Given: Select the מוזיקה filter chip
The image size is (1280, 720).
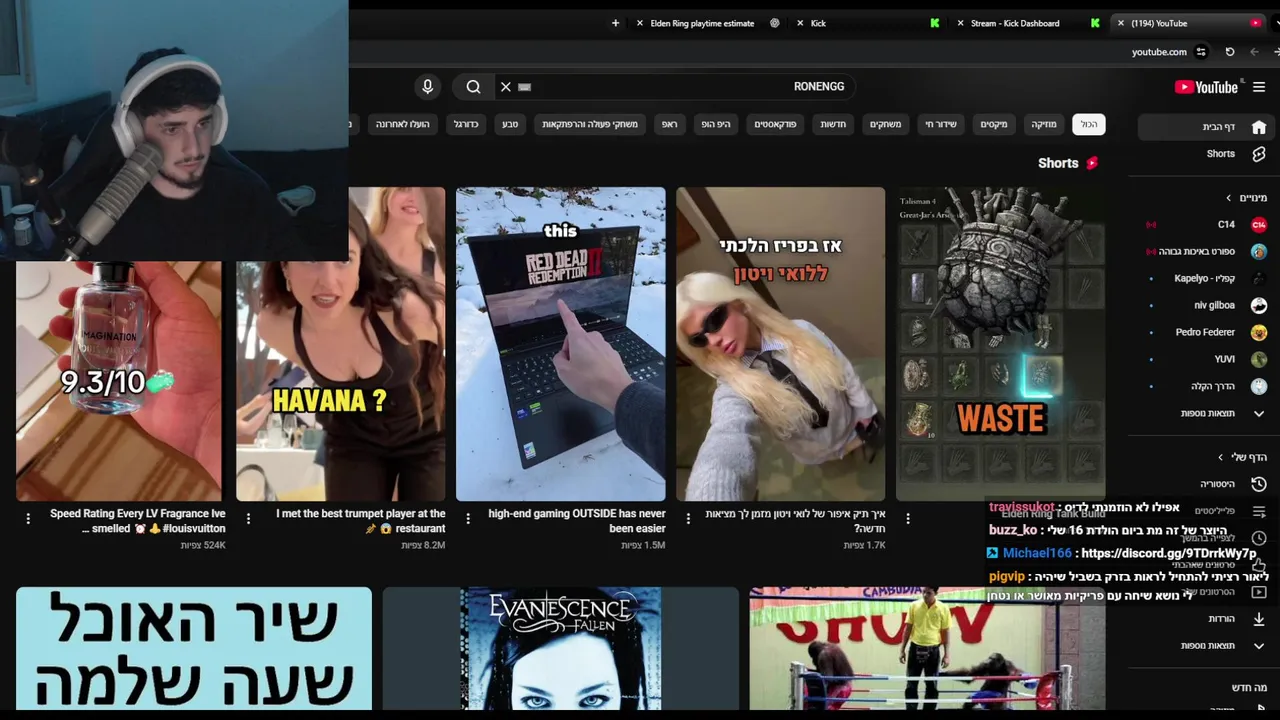Looking at the screenshot, I should [x=1044, y=124].
